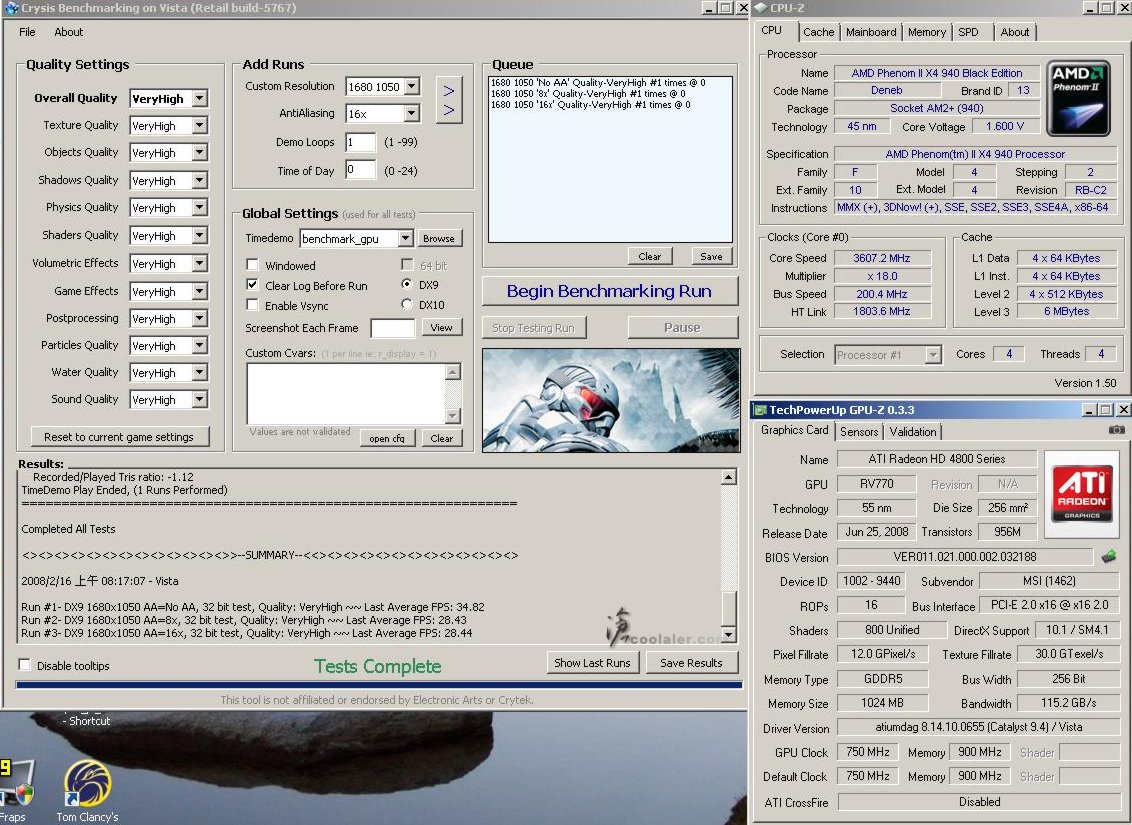Screen dimensions: 1132x825
Task: Open the About tab in CPU-Z
Action: (1014, 32)
